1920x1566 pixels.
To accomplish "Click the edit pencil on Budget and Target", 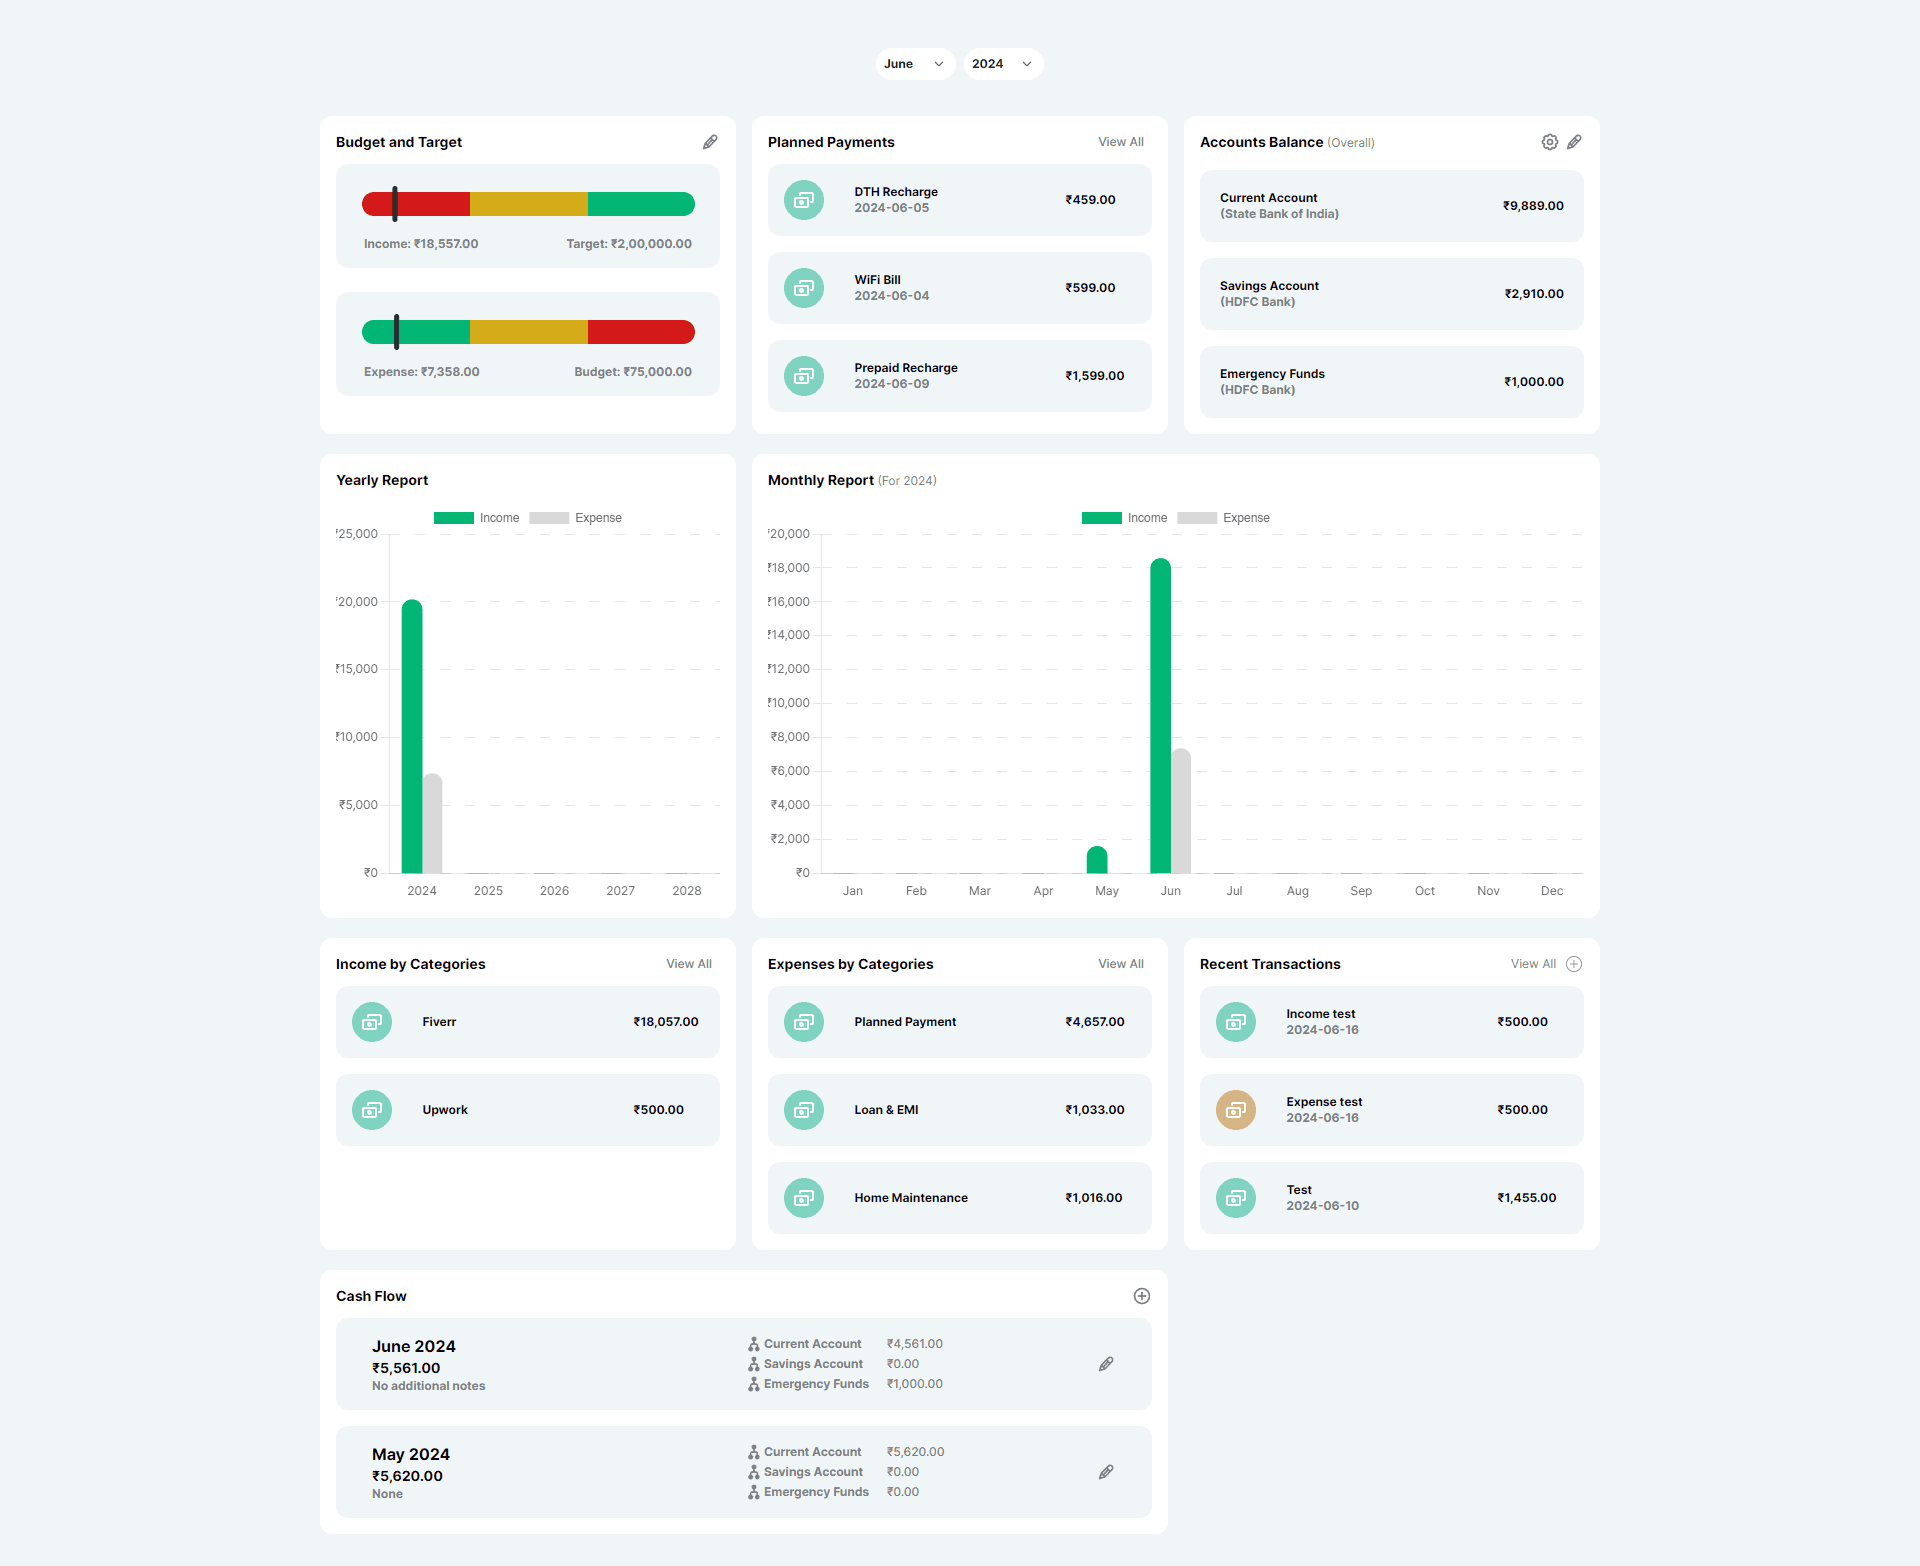I will 710,141.
